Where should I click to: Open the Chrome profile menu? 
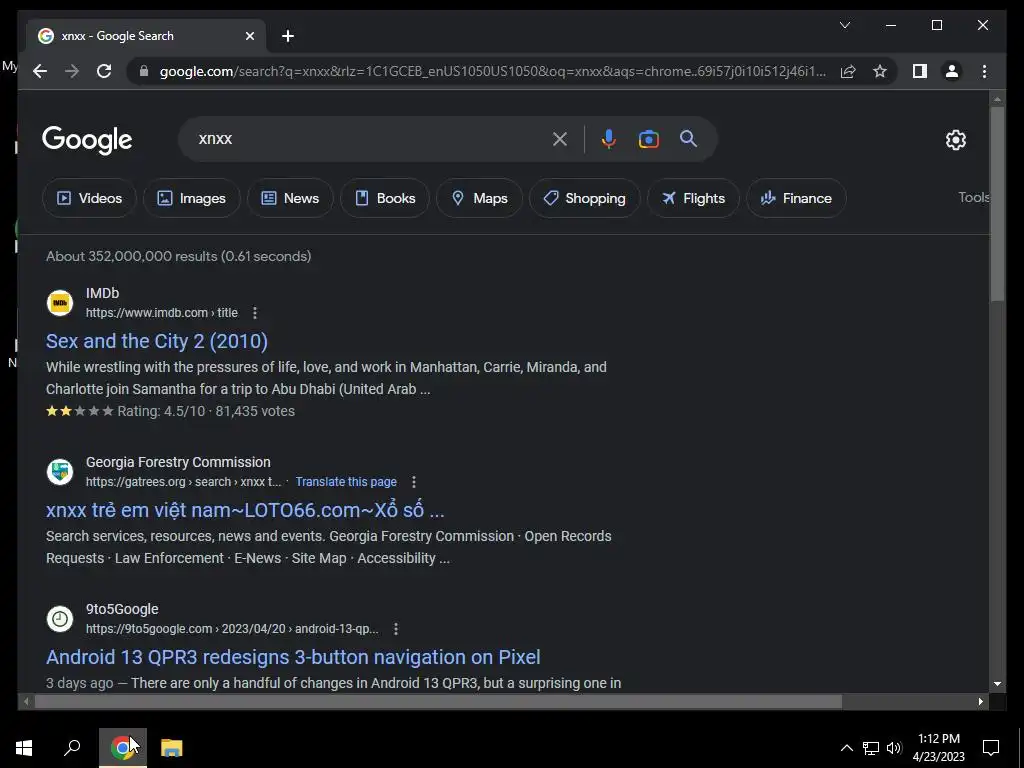pos(952,71)
